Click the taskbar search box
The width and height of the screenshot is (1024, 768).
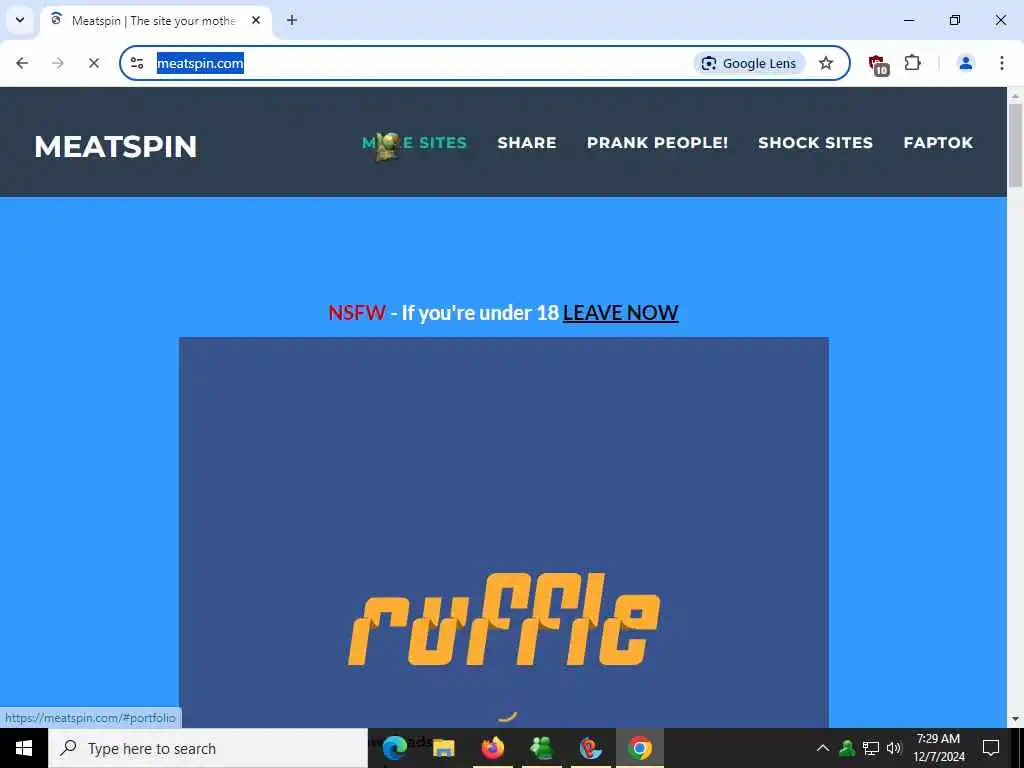(208, 748)
